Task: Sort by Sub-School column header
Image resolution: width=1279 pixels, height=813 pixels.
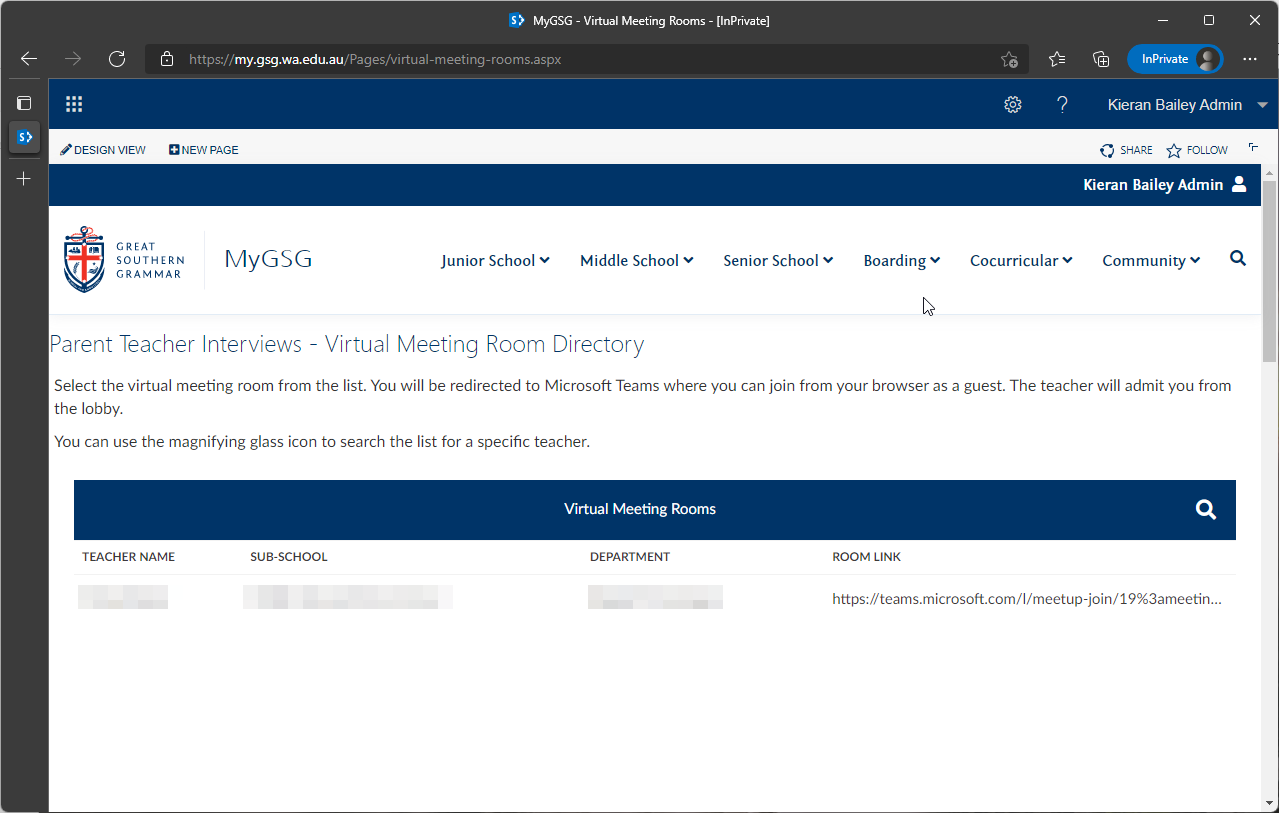Action: click(x=289, y=557)
